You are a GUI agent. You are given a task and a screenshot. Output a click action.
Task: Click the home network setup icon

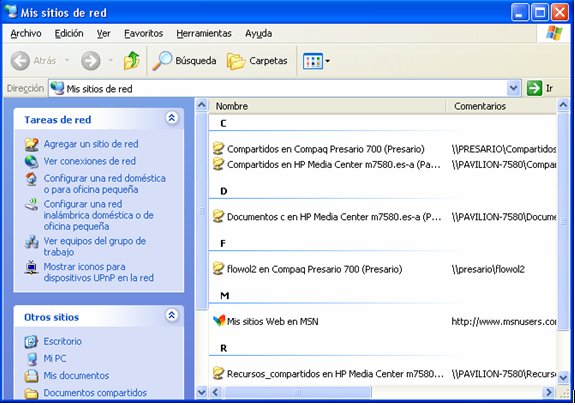[32, 179]
